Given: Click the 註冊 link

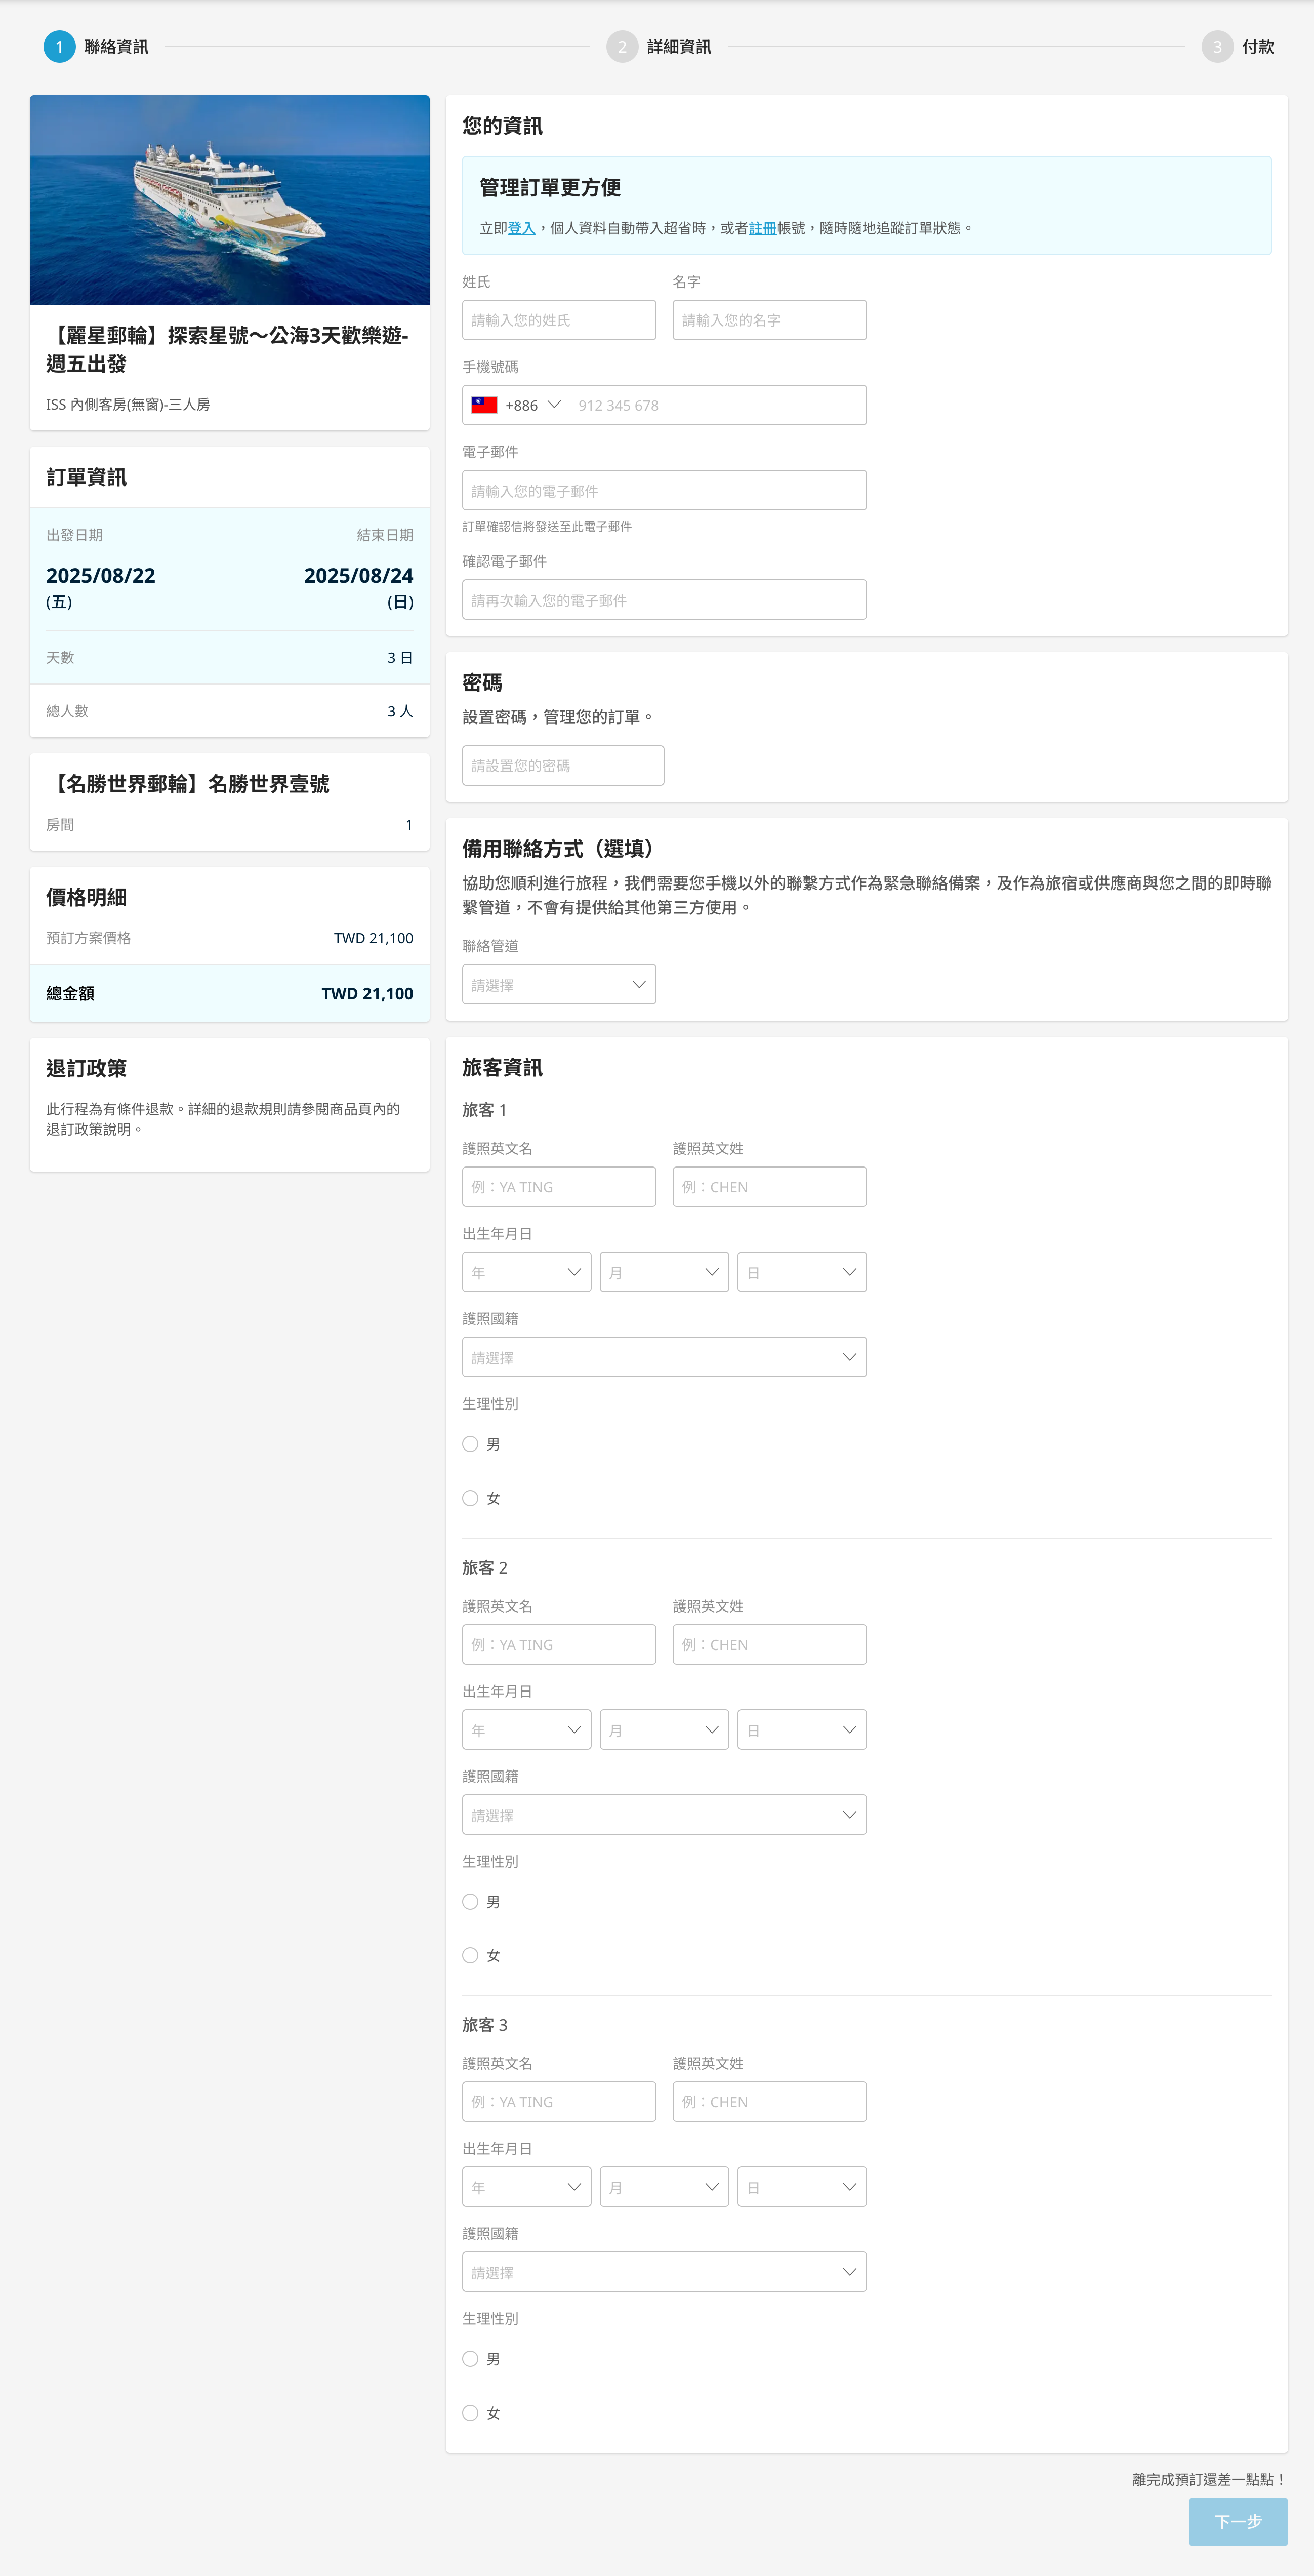Looking at the screenshot, I should click(x=762, y=228).
